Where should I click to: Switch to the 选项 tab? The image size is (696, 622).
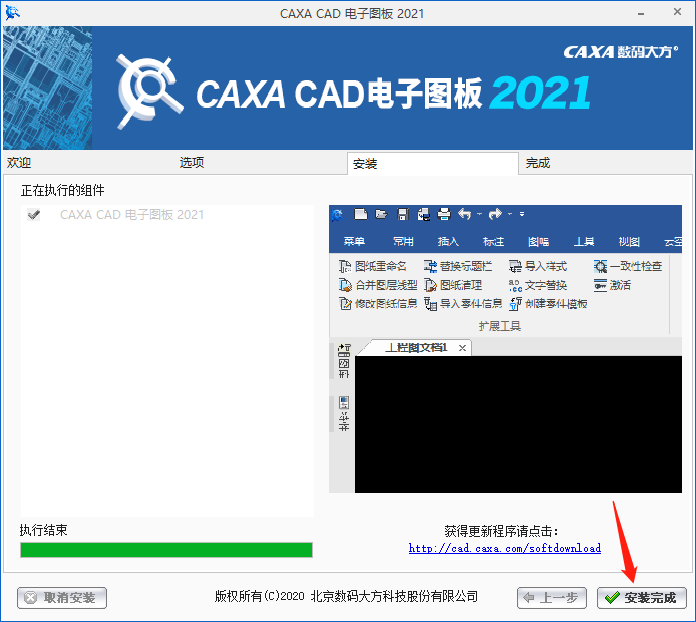coord(192,162)
